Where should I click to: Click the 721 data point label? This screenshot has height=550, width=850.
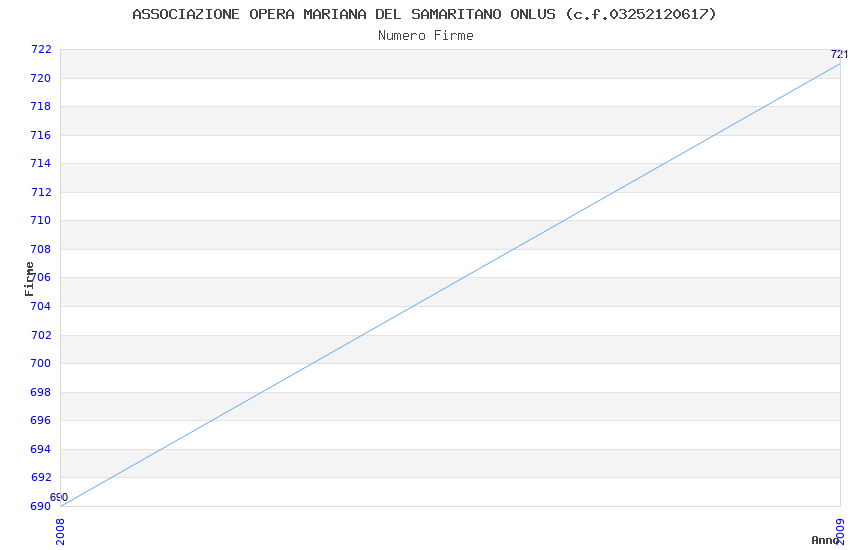click(x=839, y=54)
